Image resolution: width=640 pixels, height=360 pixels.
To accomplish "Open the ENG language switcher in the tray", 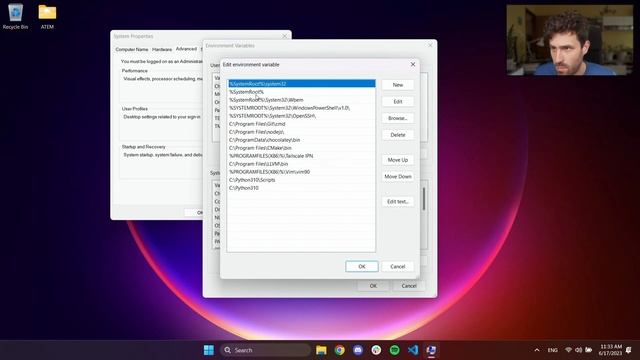I will [553, 350].
